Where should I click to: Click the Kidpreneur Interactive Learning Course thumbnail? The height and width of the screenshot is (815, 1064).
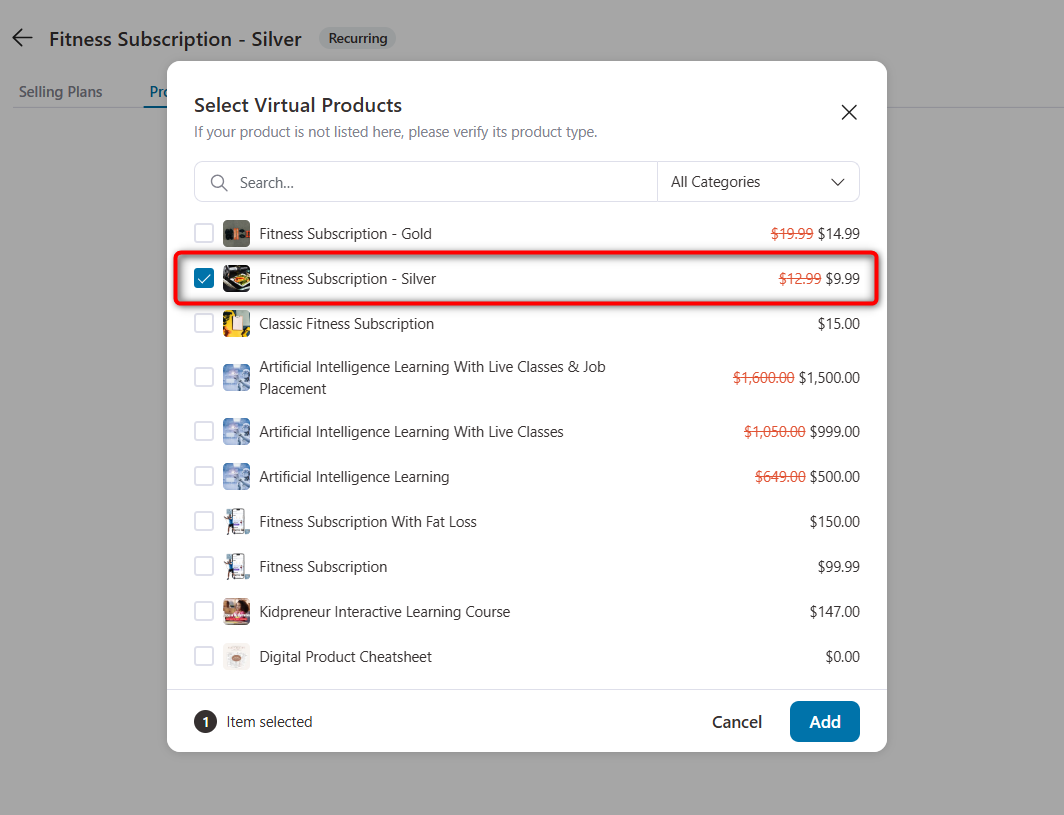(236, 611)
